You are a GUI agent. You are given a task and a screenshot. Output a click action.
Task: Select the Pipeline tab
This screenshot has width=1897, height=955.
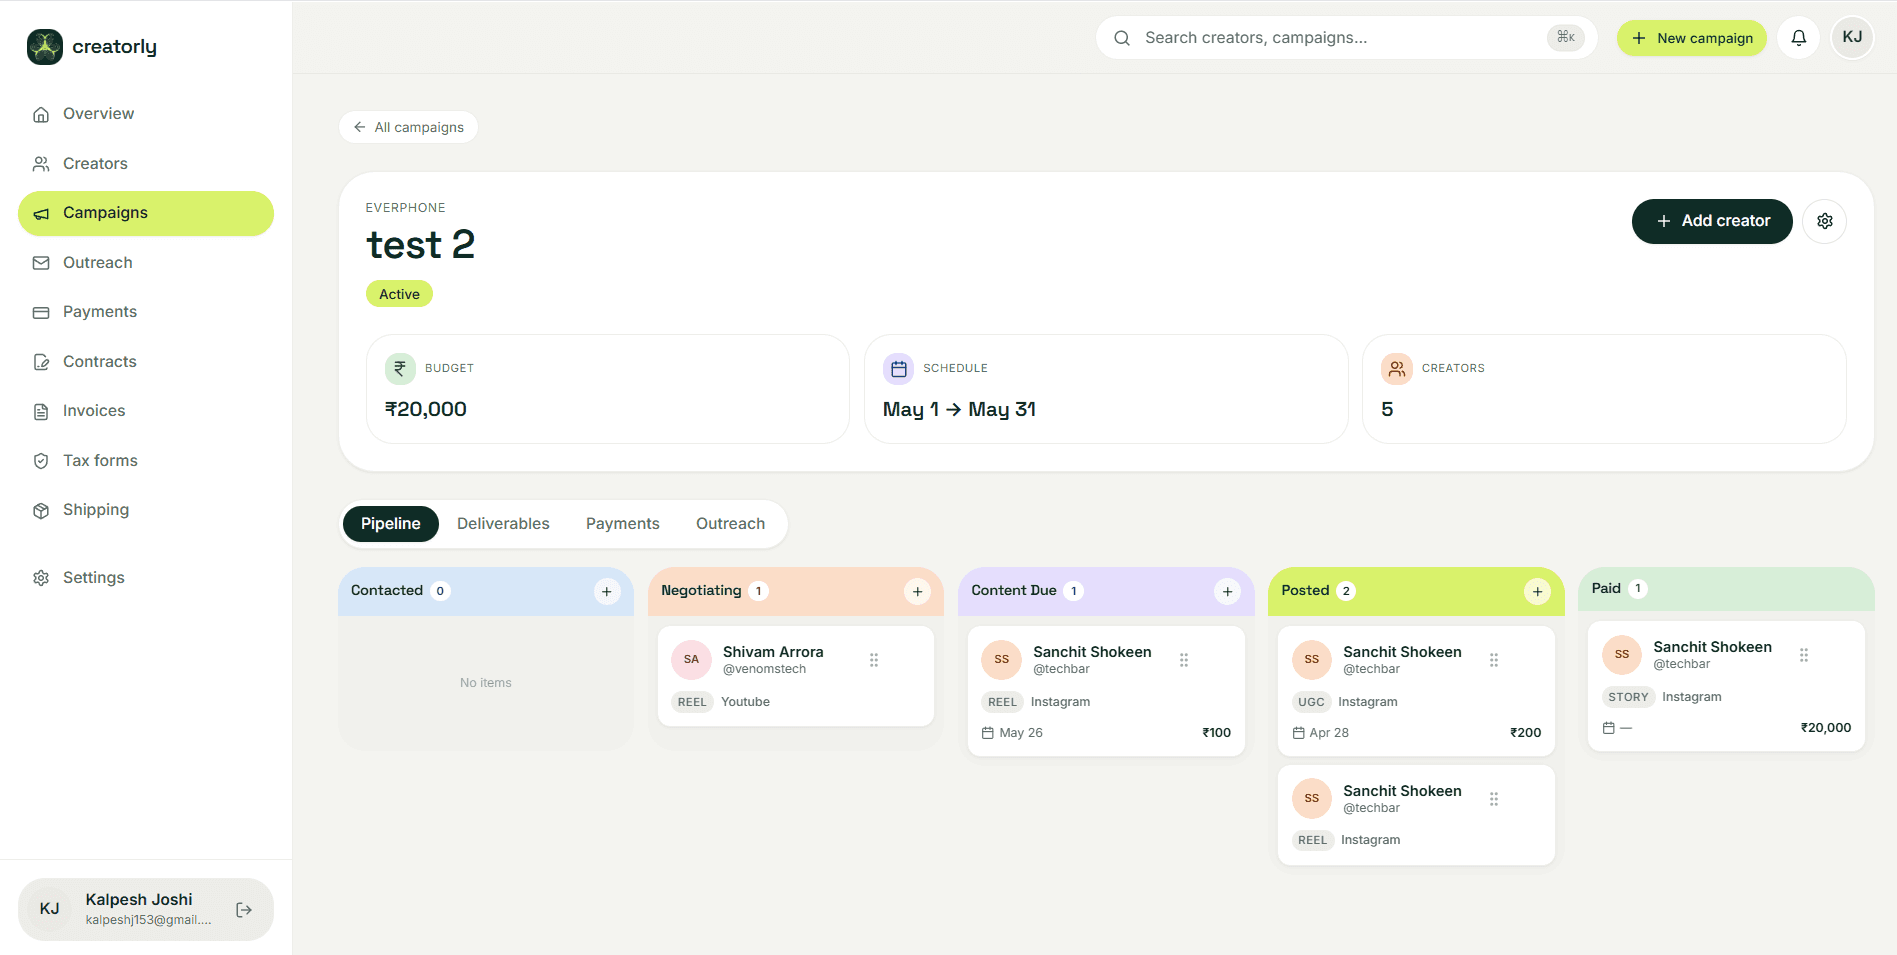click(x=391, y=524)
